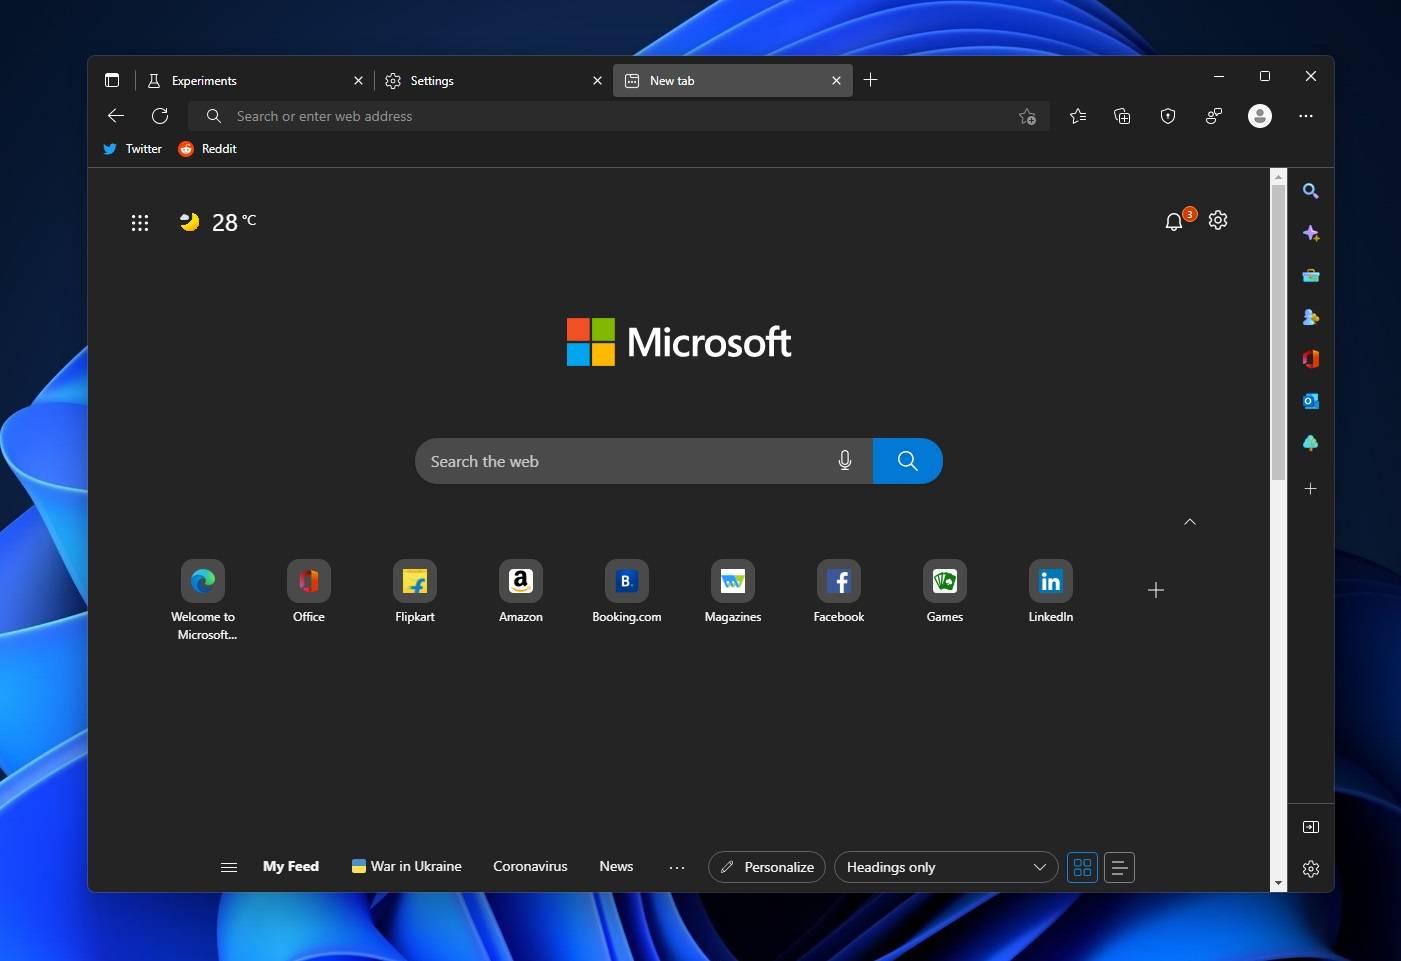Open Office from the sidebar

1311,359
